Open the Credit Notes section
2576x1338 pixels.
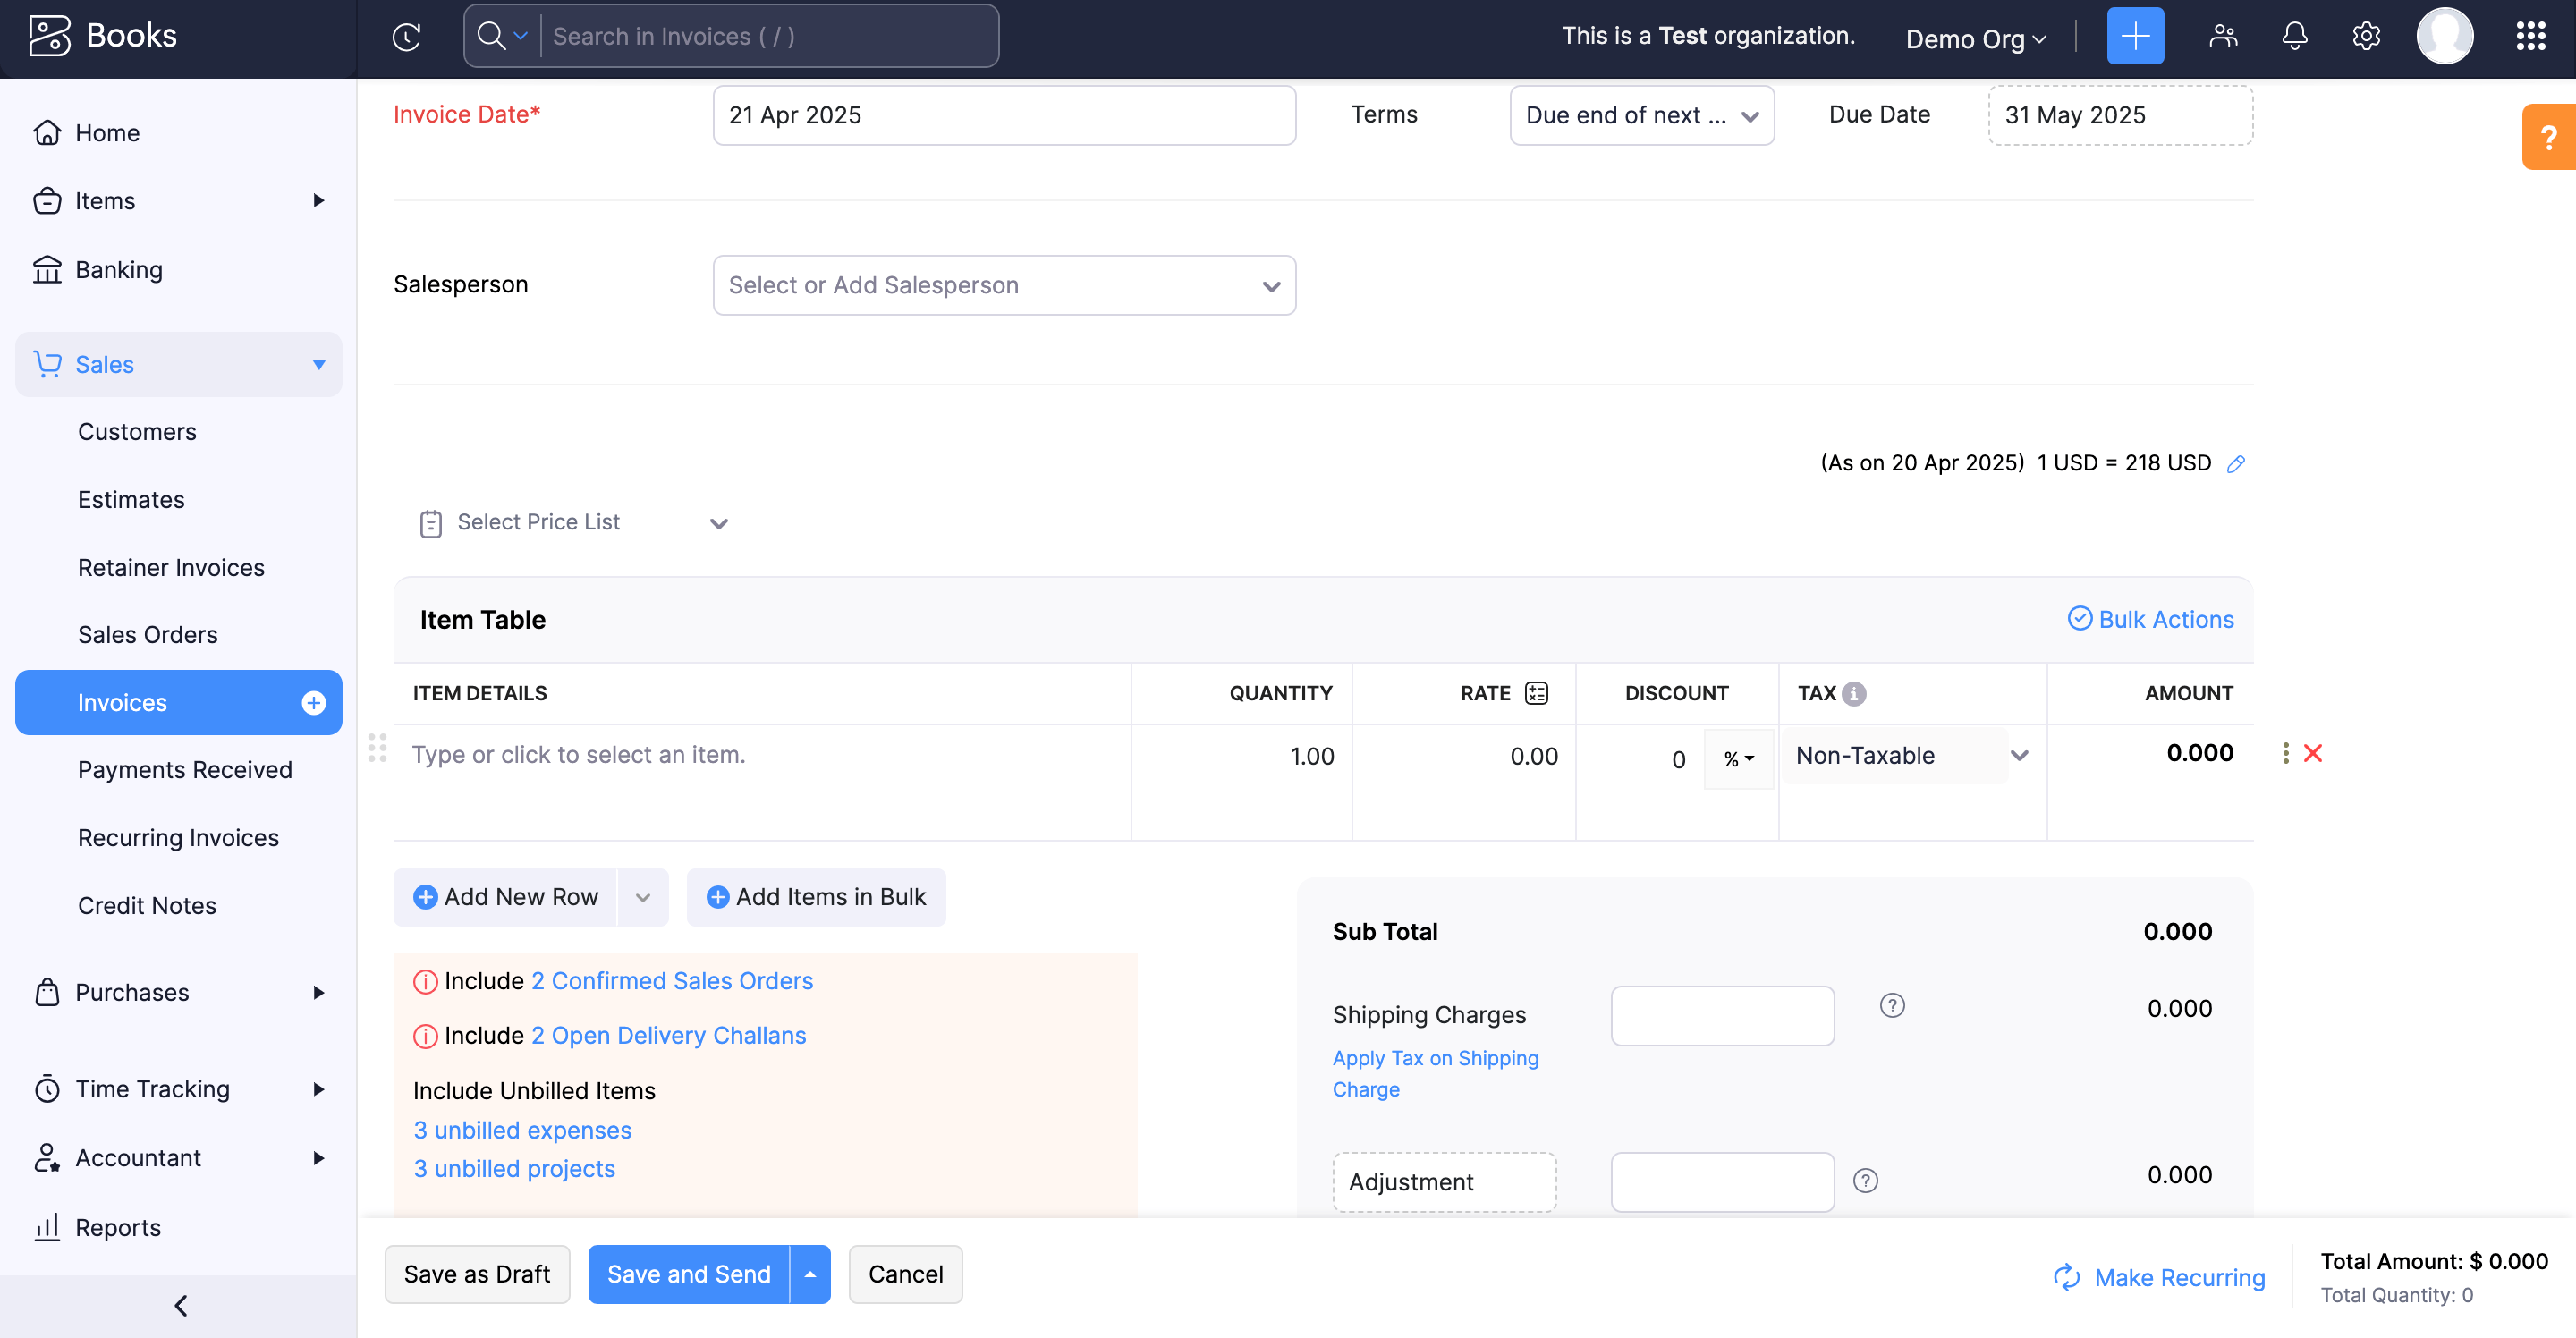pos(146,905)
